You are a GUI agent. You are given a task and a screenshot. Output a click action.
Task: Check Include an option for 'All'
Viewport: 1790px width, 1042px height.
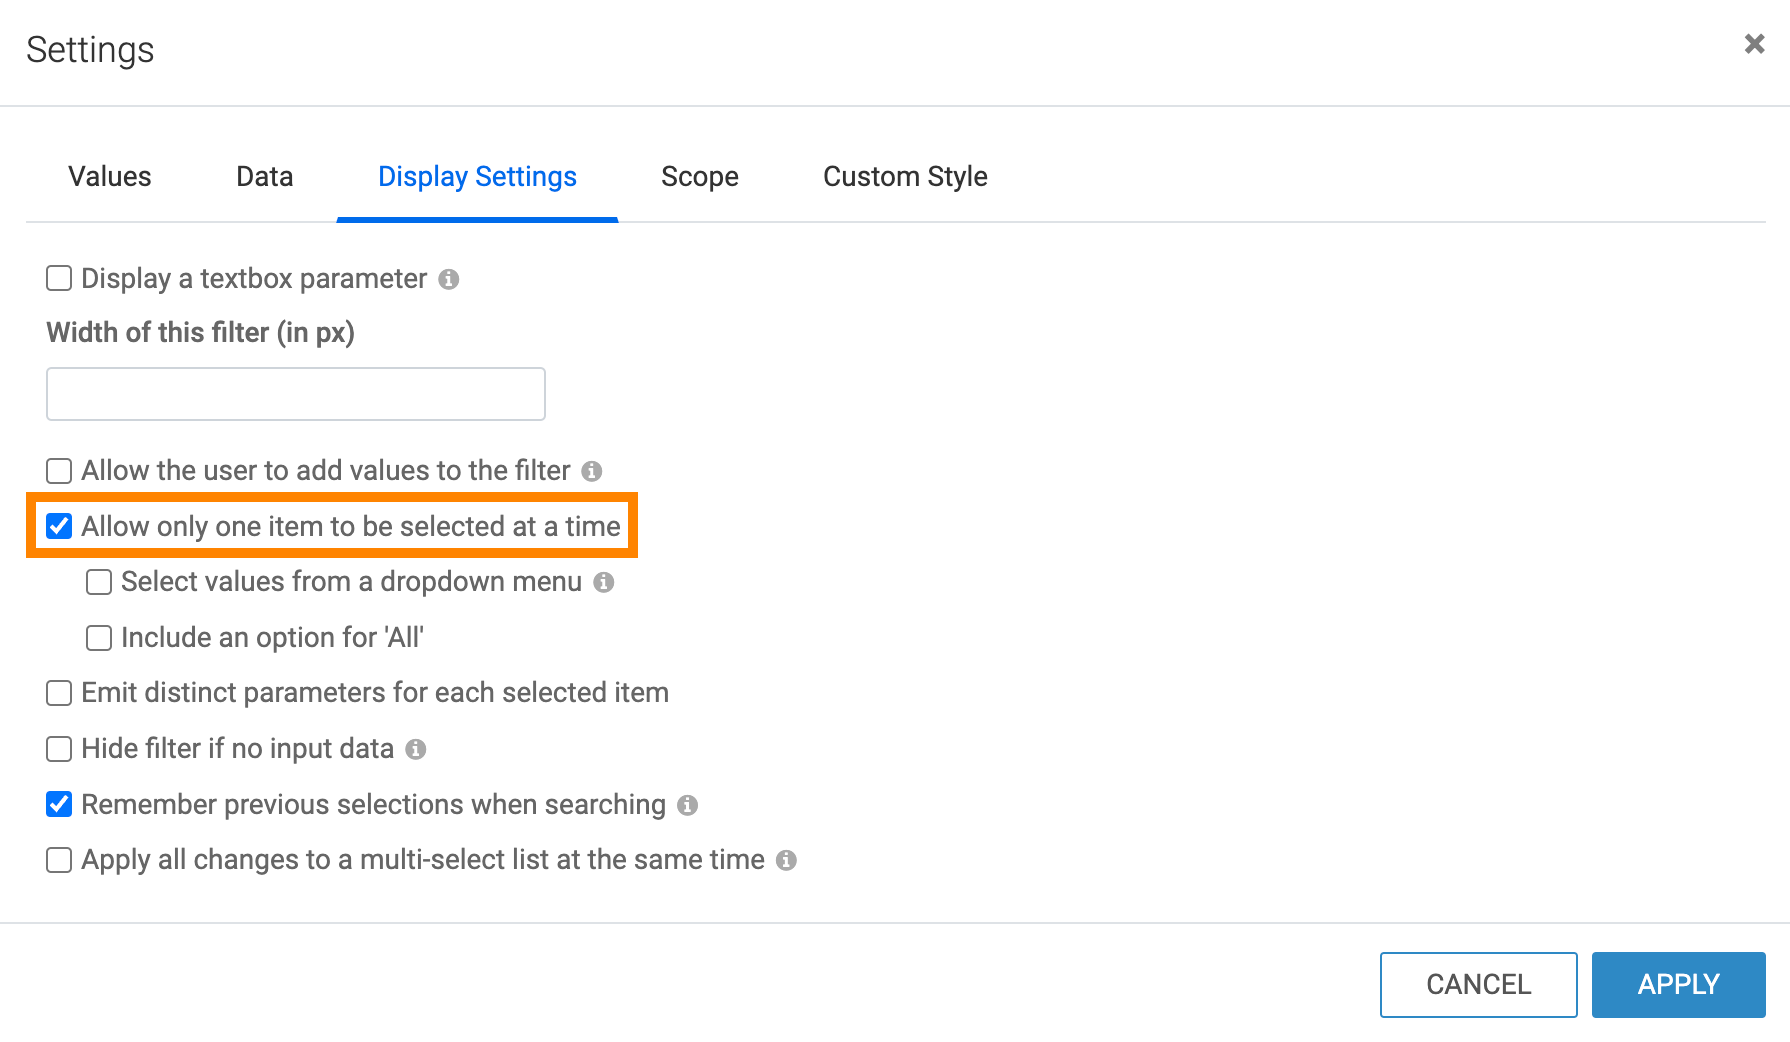[x=99, y=638]
